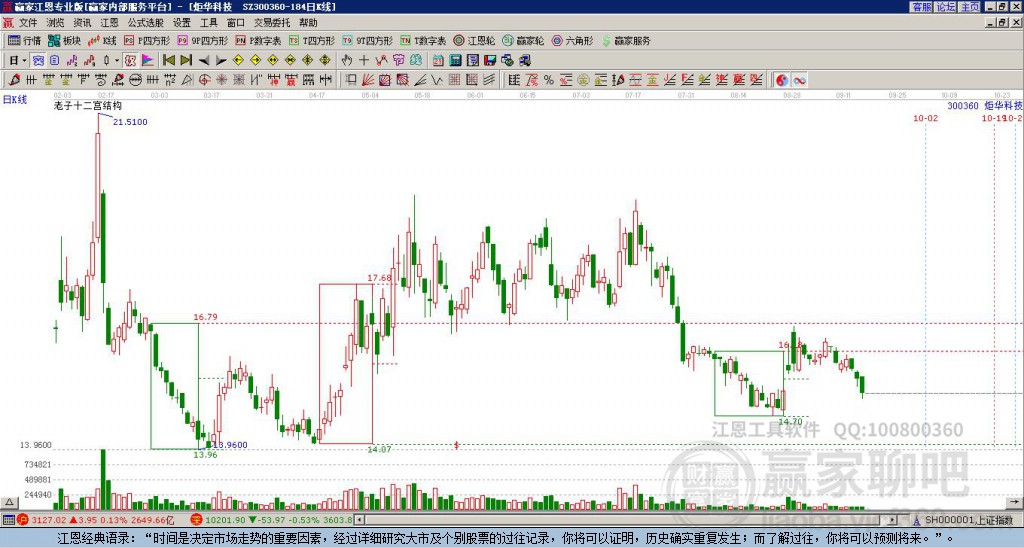
Task: Launch the 赢家轮 wheel tool
Action: pyautogui.click(x=523, y=40)
